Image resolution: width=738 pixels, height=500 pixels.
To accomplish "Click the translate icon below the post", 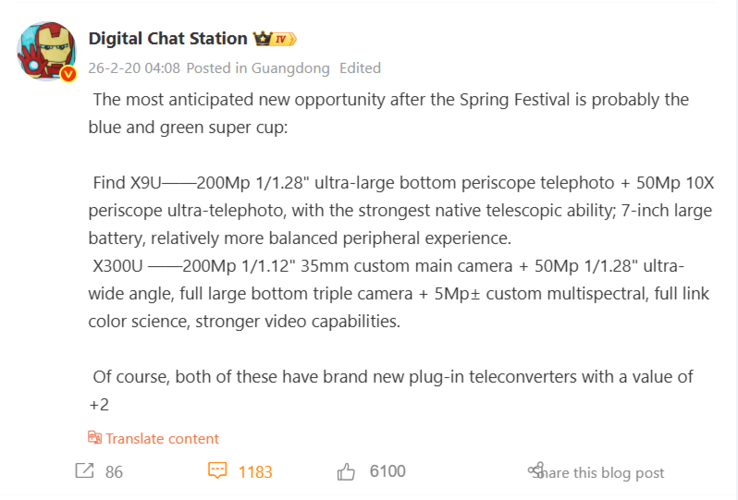I will (x=95, y=438).
